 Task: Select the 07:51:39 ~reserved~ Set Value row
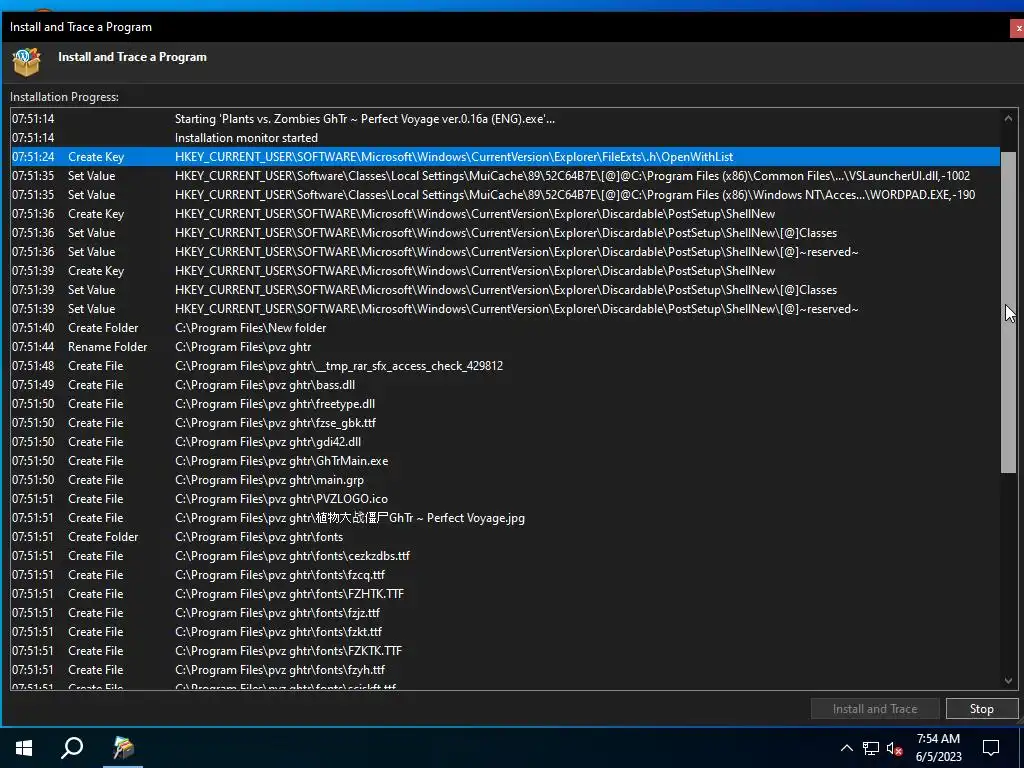(x=505, y=308)
